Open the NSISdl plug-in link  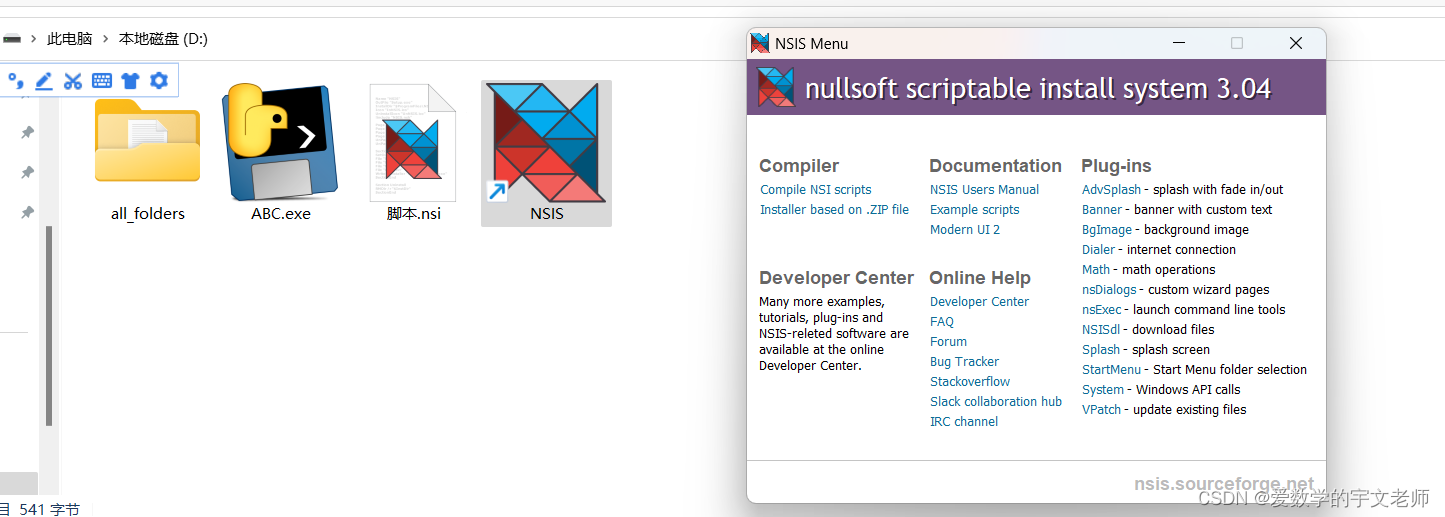click(x=1101, y=330)
